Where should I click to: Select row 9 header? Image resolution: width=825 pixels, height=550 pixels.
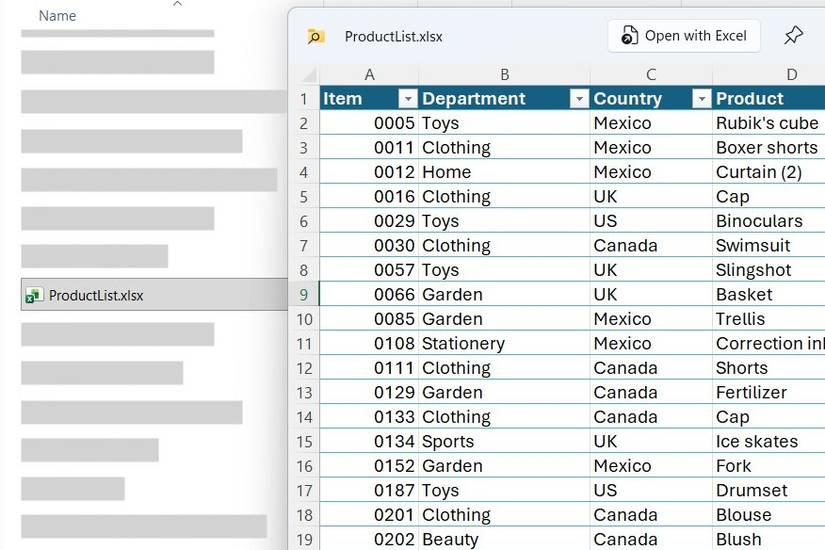click(304, 294)
